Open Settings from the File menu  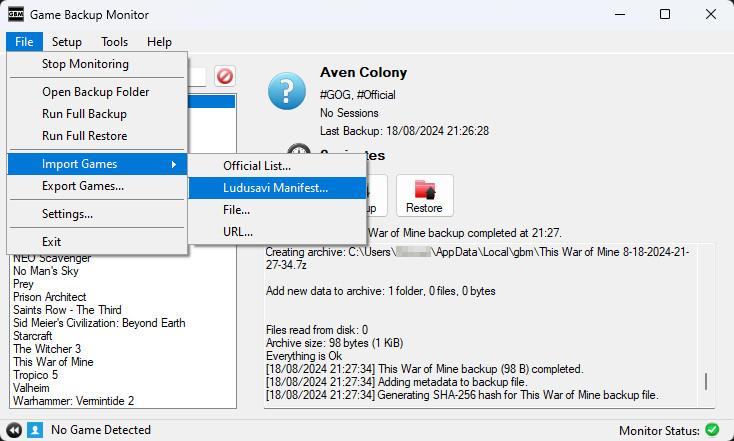(x=67, y=214)
